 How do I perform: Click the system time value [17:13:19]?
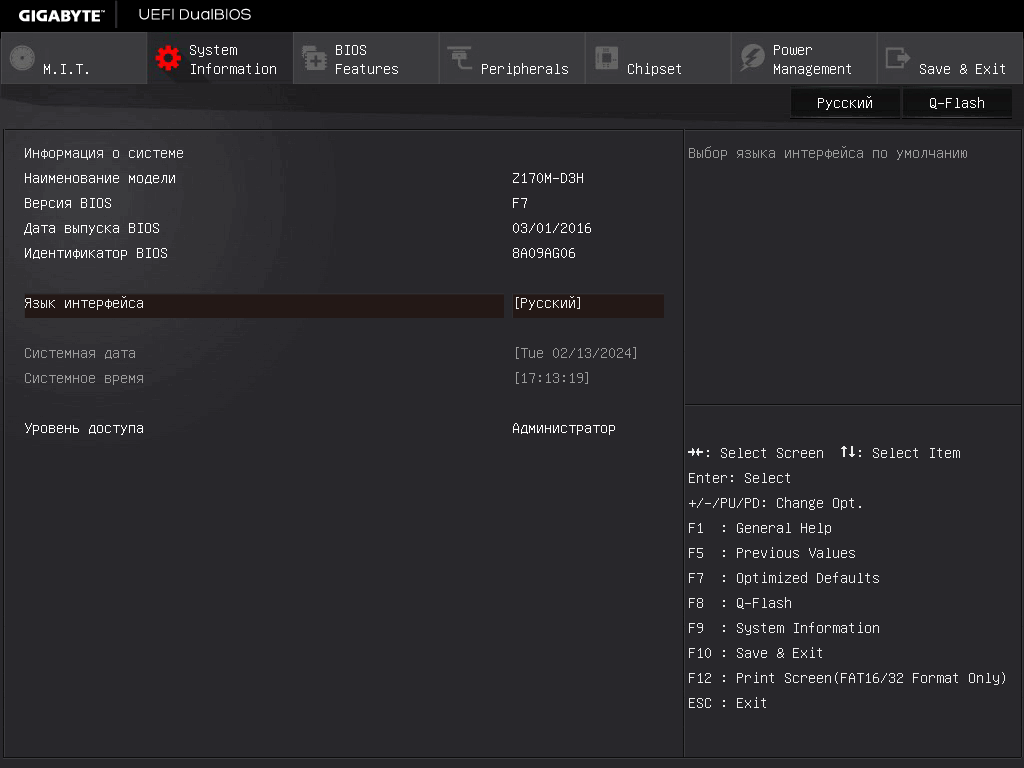click(x=551, y=378)
